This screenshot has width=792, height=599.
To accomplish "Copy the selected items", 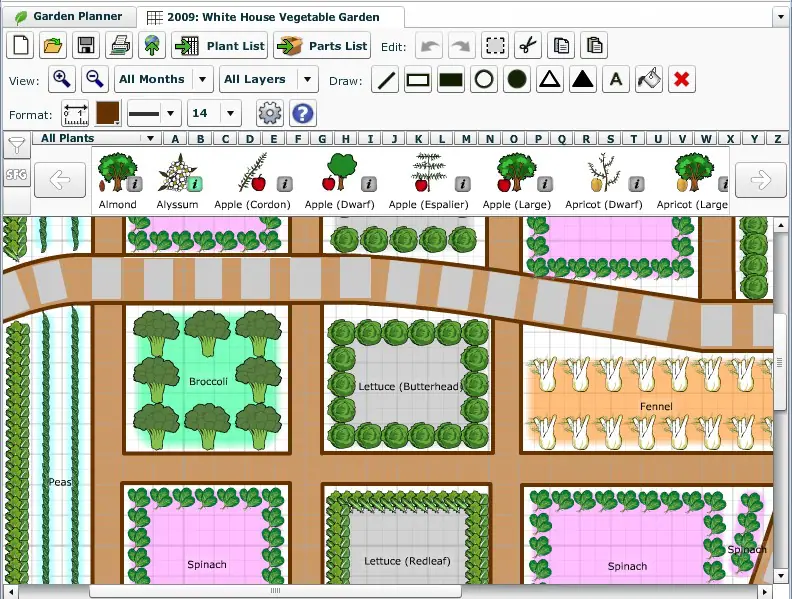I will pyautogui.click(x=561, y=46).
